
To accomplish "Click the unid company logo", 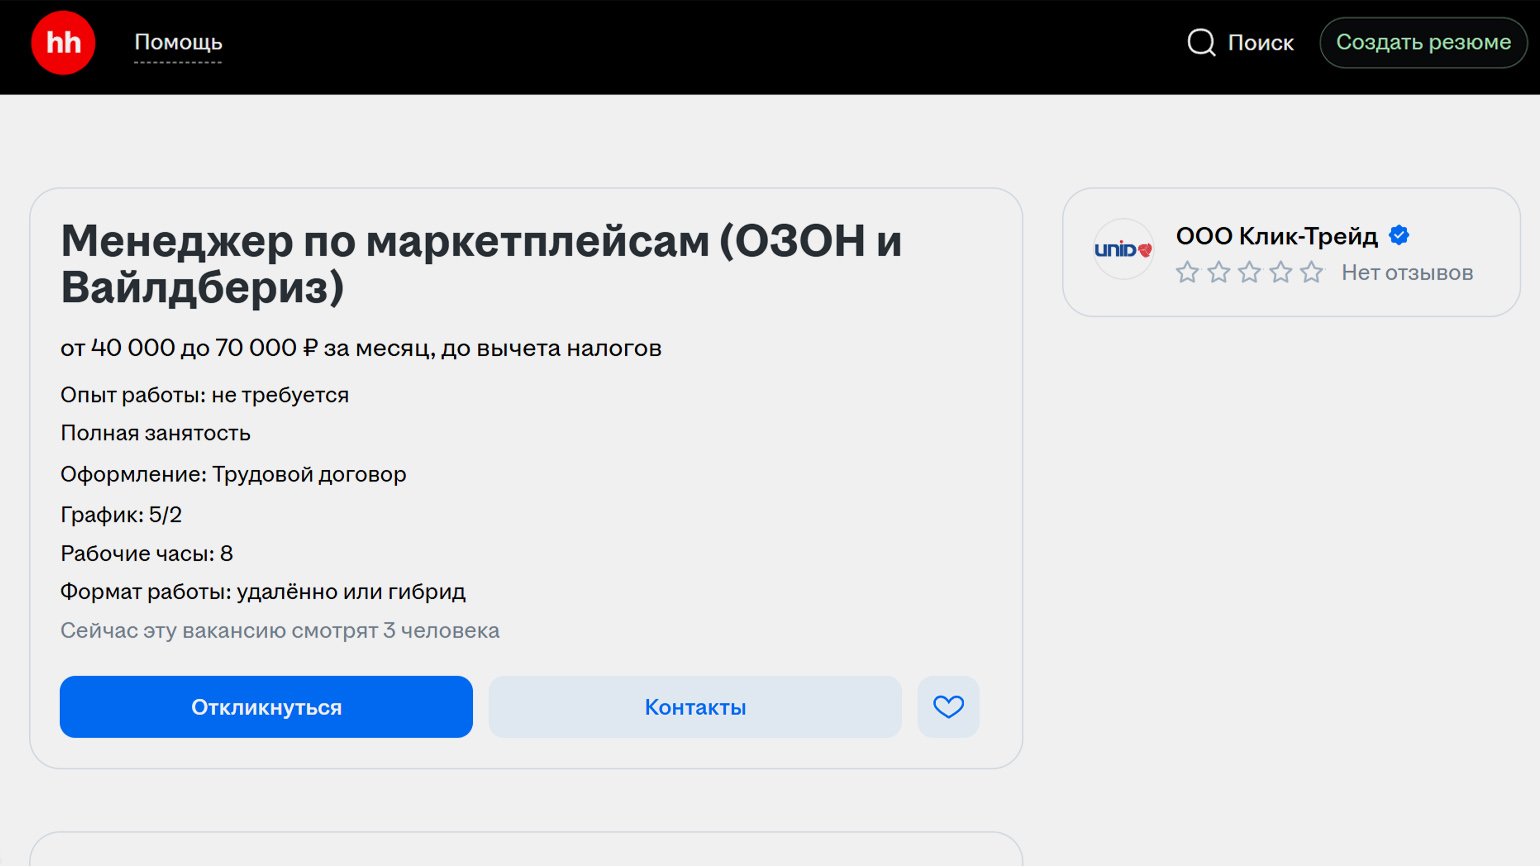I will [1123, 249].
